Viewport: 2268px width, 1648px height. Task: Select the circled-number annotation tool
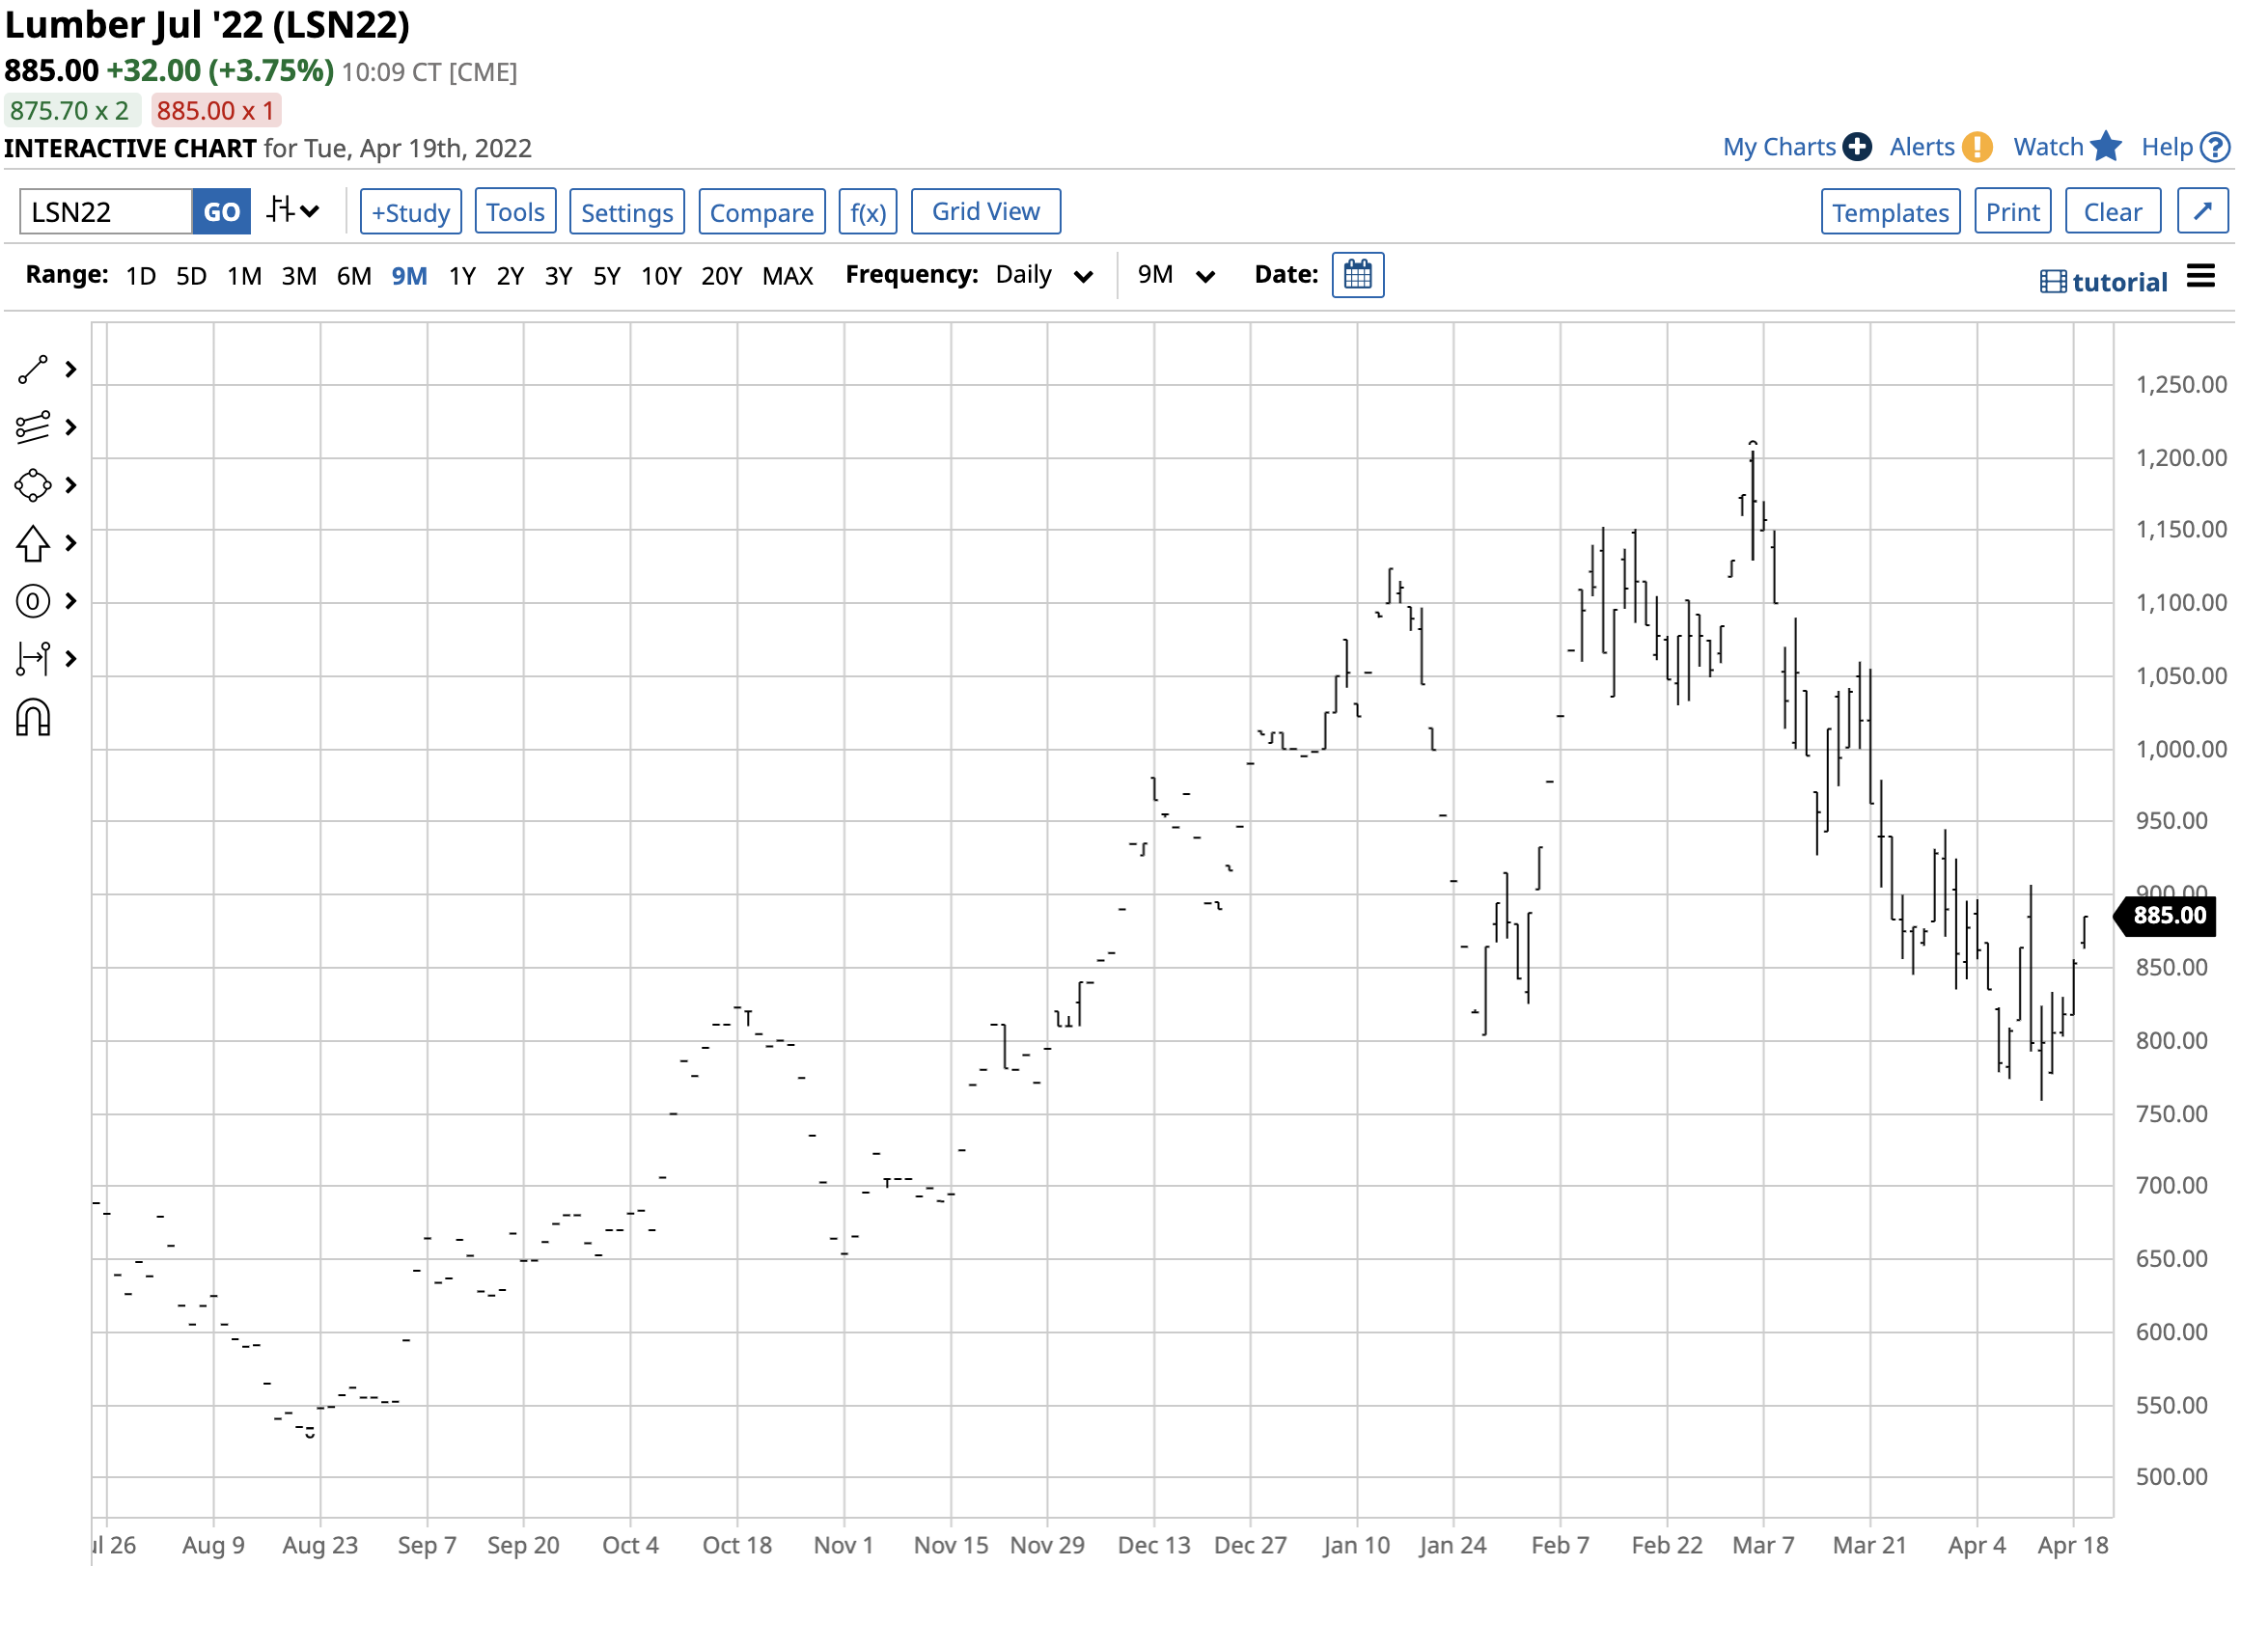(x=33, y=602)
